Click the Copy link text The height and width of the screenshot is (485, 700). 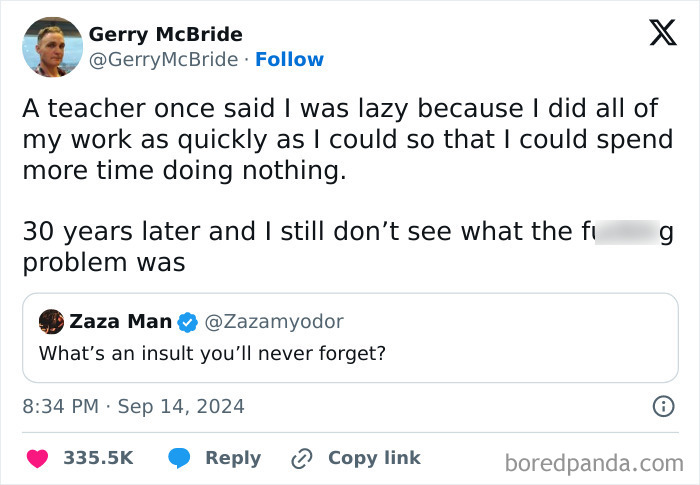[374, 458]
